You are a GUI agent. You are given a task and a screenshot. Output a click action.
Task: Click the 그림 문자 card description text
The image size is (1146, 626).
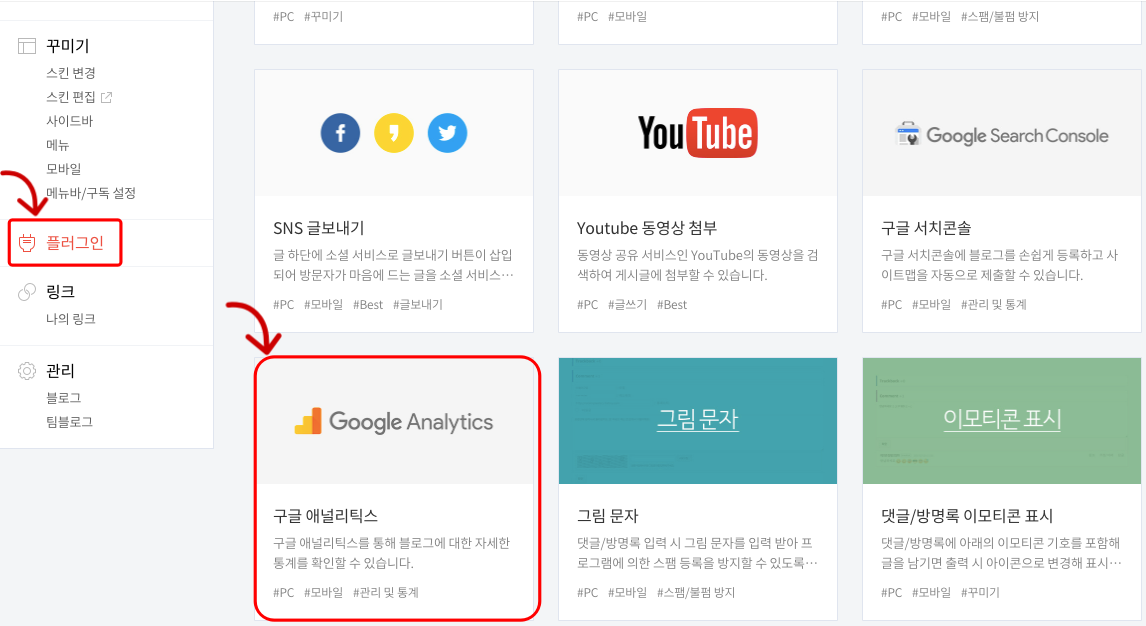click(697, 553)
